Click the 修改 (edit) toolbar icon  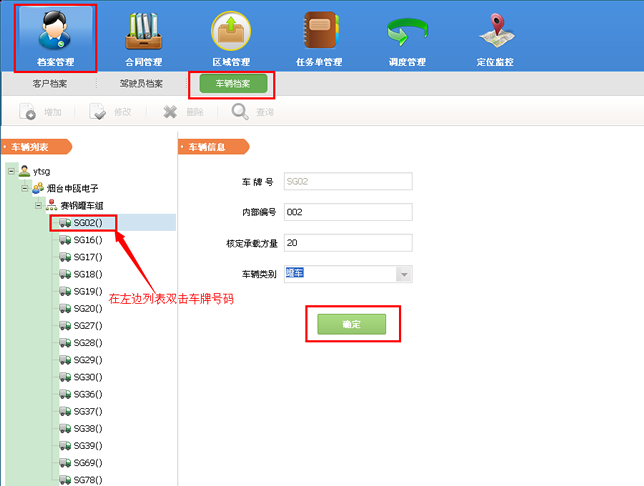click(99, 112)
